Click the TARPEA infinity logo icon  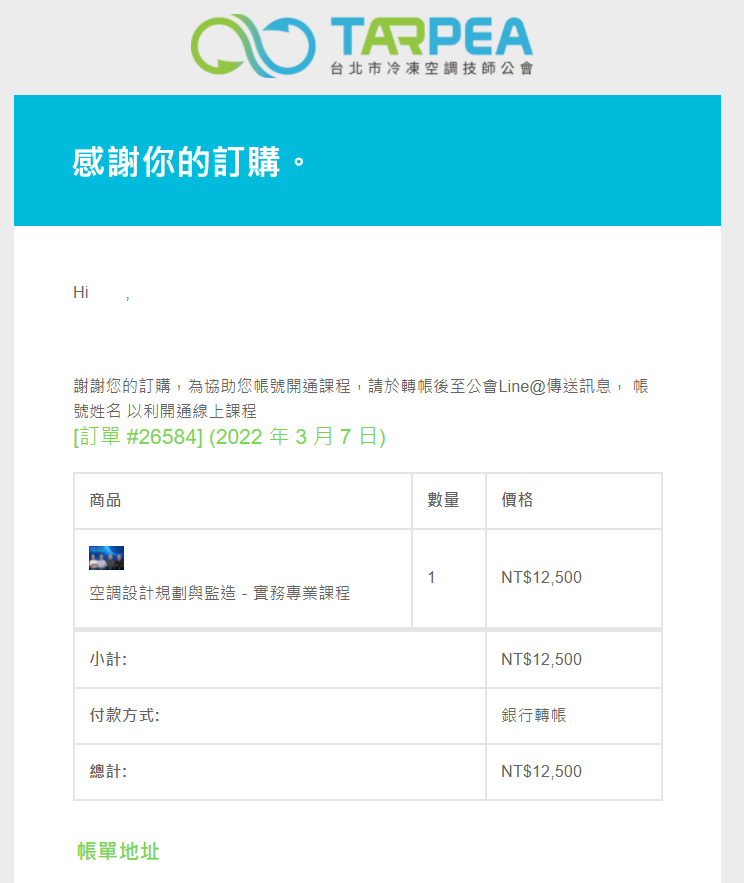coord(253,46)
